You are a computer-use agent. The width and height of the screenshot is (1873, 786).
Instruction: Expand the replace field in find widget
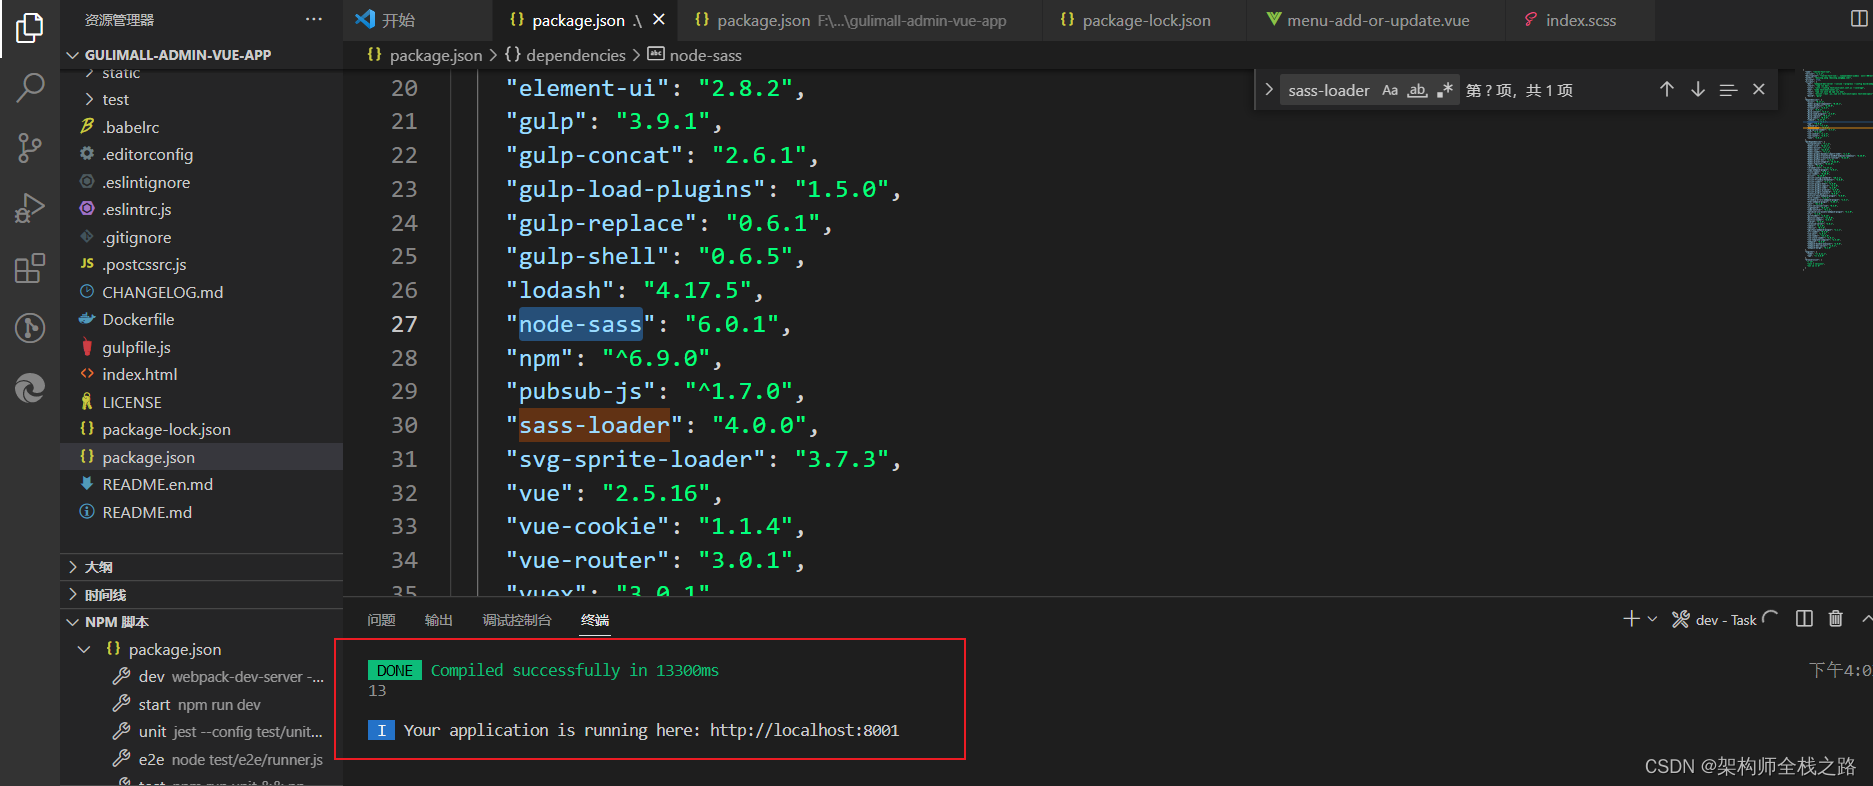[1268, 90]
